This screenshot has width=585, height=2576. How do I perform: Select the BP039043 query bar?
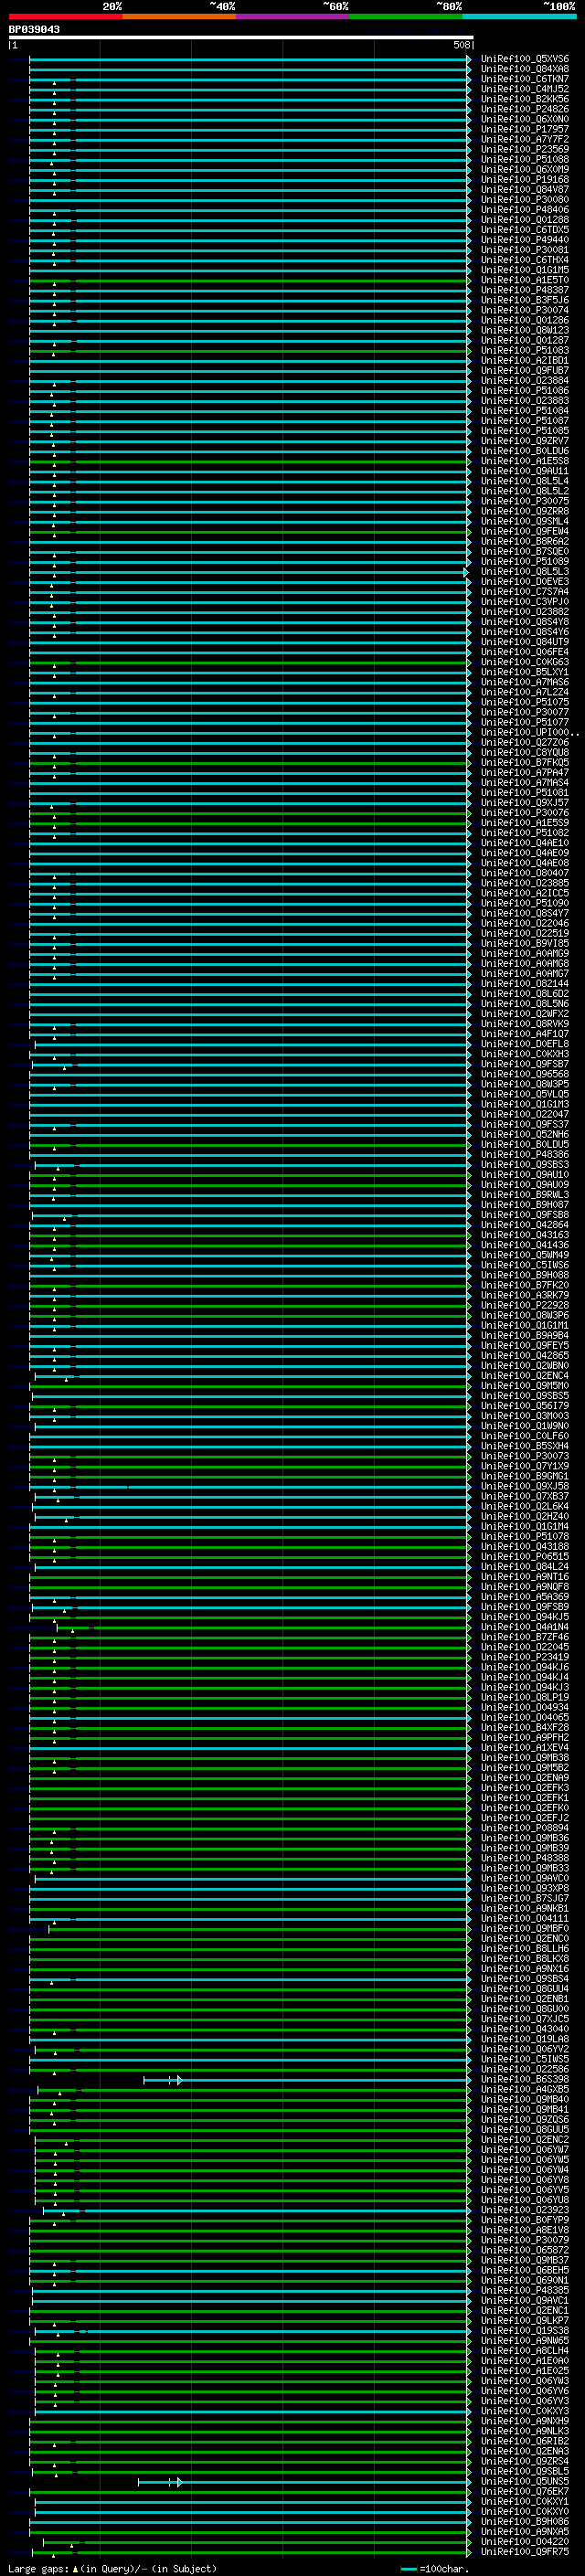click(x=240, y=37)
